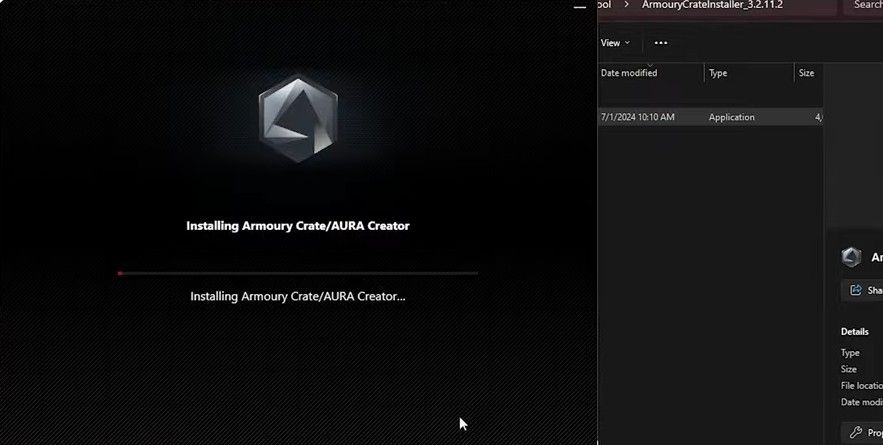The width and height of the screenshot is (883, 445).
Task: Open the See more (three dots) menu in File Explorer
Action: (x=661, y=43)
